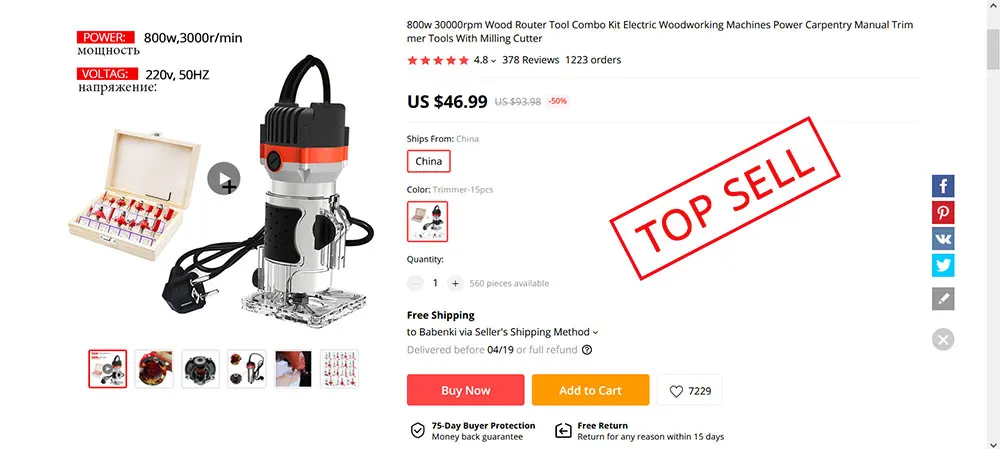Close the social share sidebar

(x=943, y=339)
